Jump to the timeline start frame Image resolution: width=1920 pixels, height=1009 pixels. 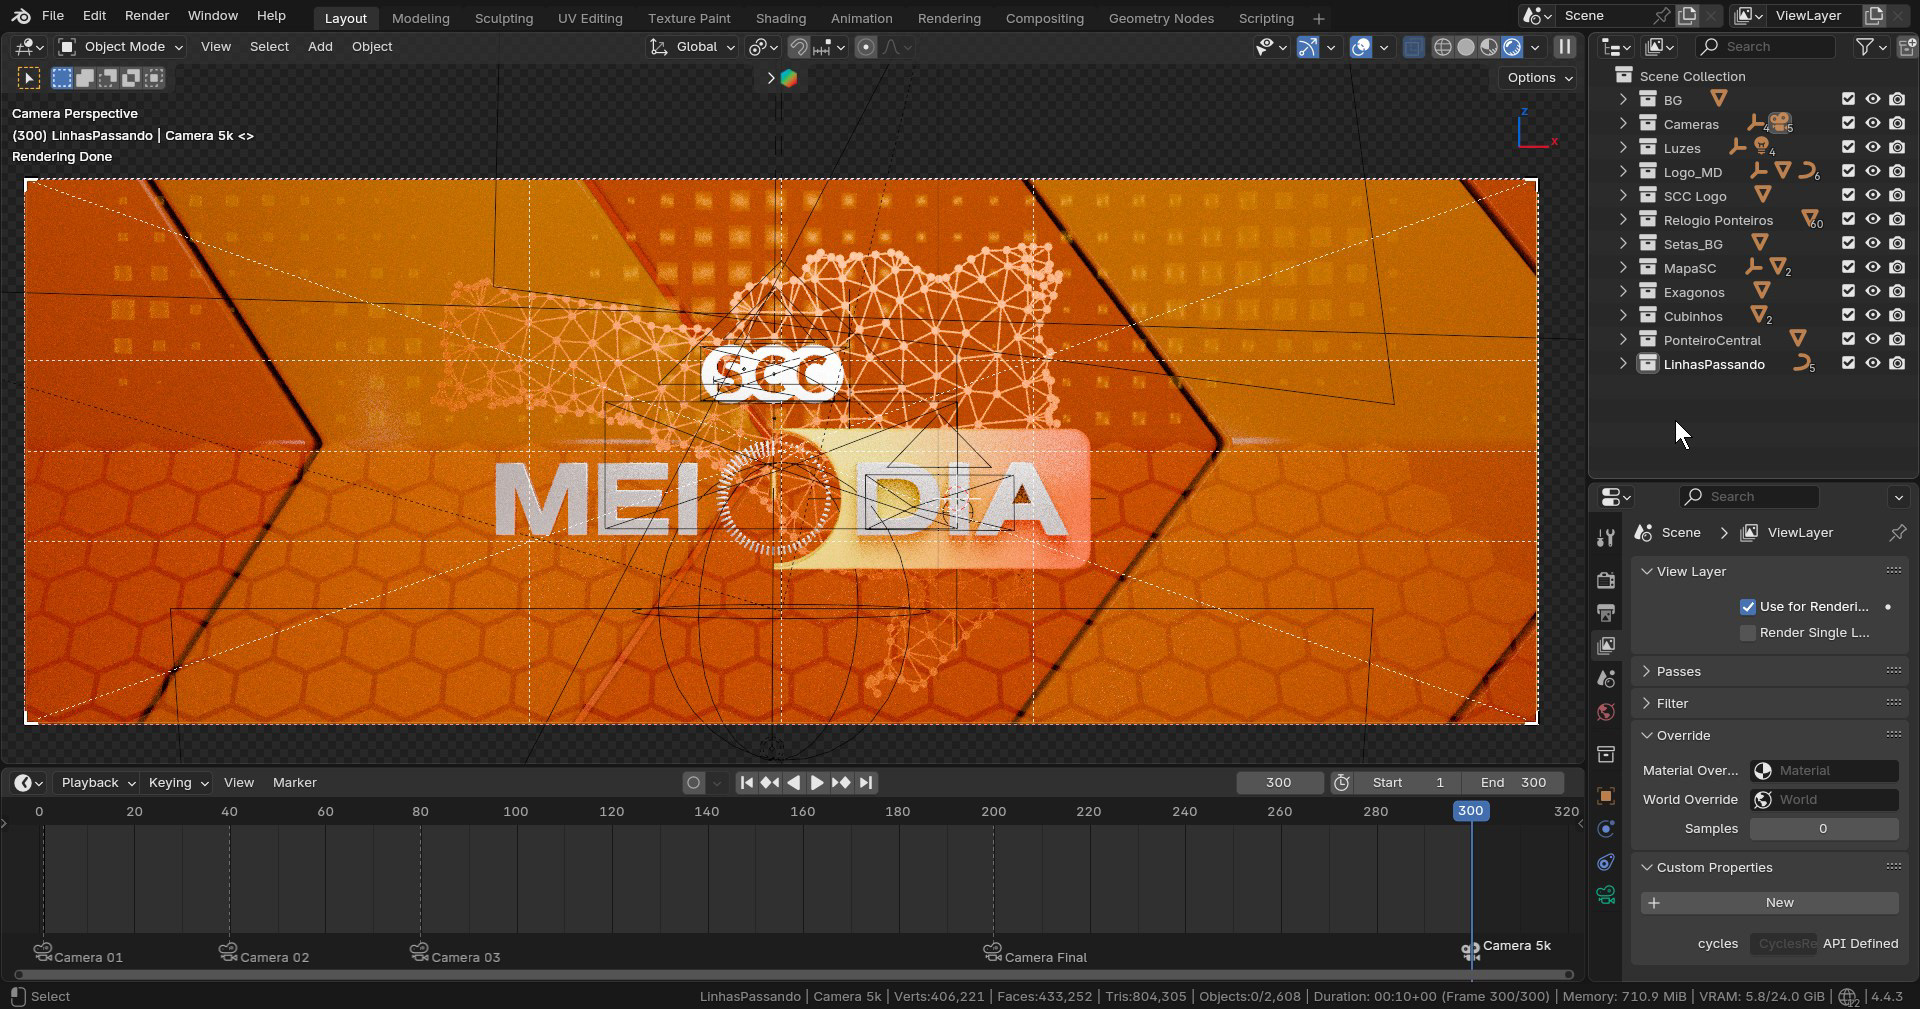coord(746,783)
